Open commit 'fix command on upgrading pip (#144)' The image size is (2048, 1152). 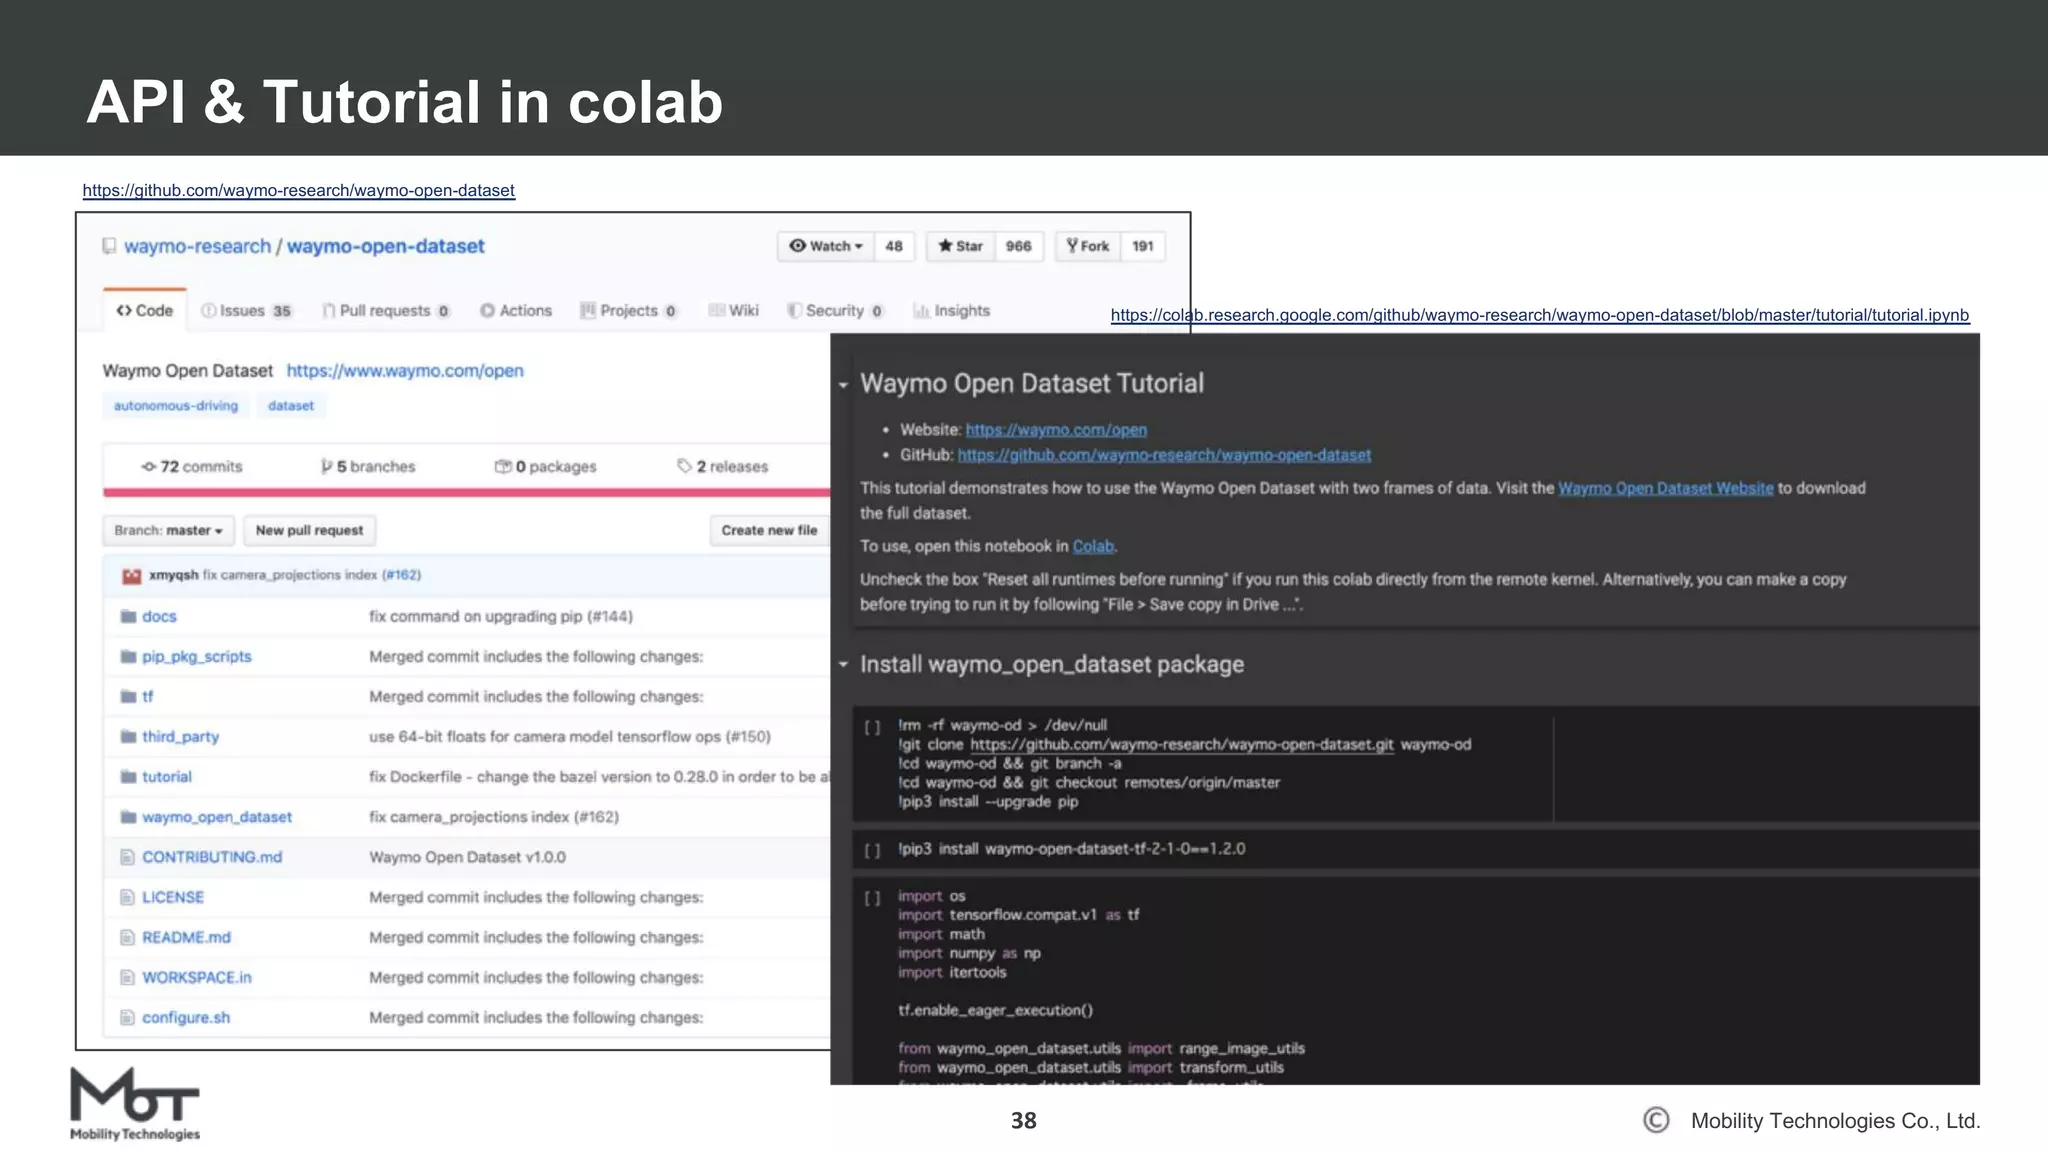(x=501, y=617)
